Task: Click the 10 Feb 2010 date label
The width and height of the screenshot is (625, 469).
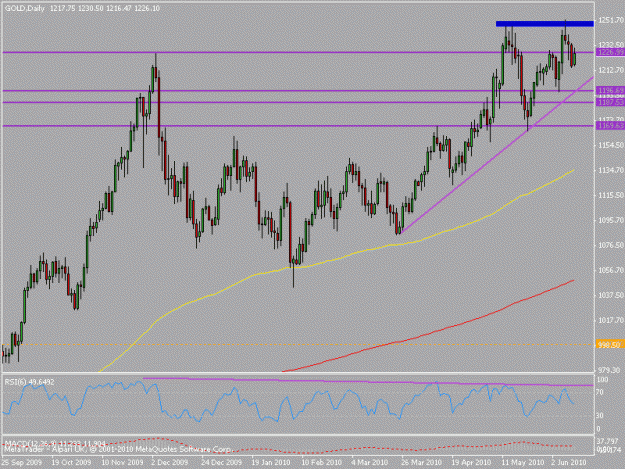Action: tap(321, 462)
